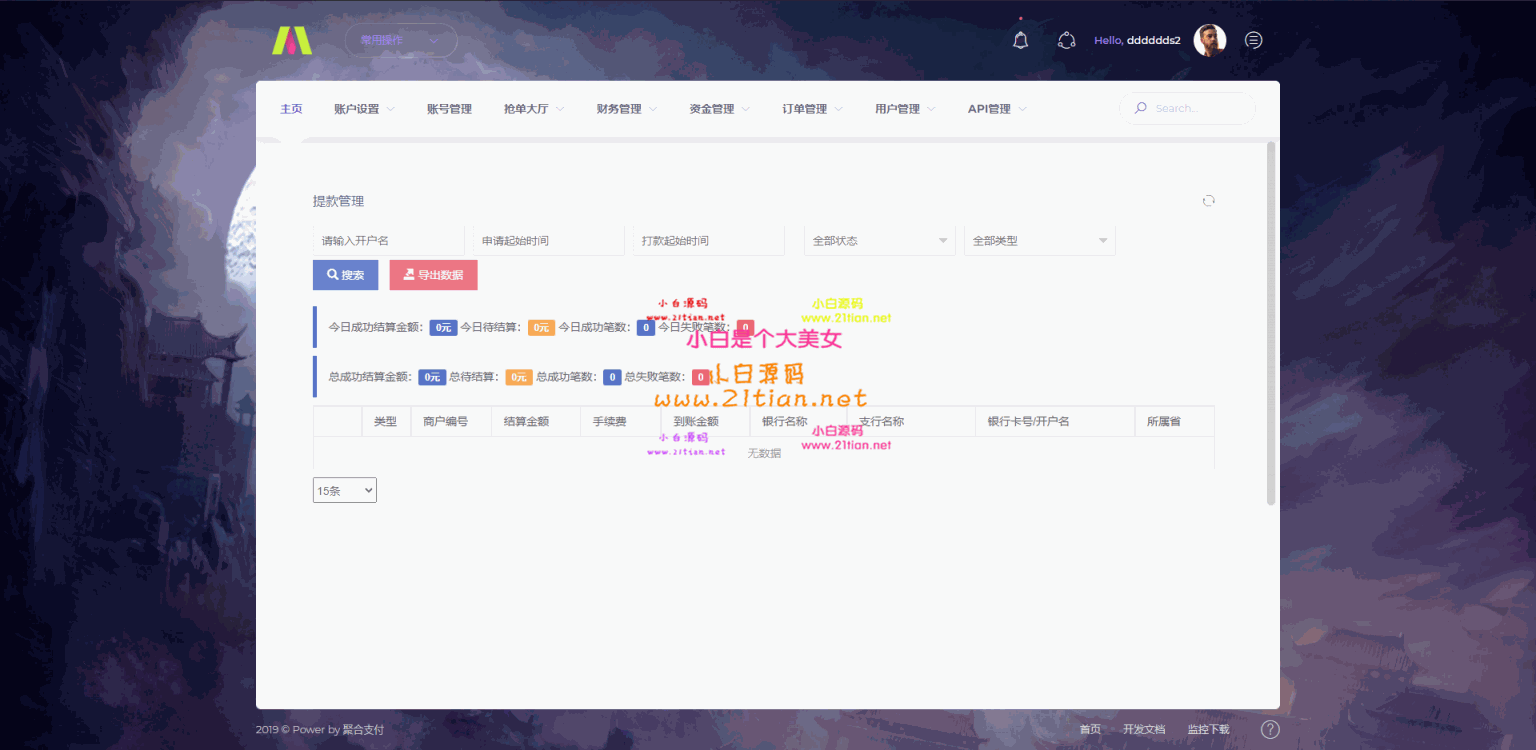
Task: Click the 导出数据 export button
Action: click(434, 275)
